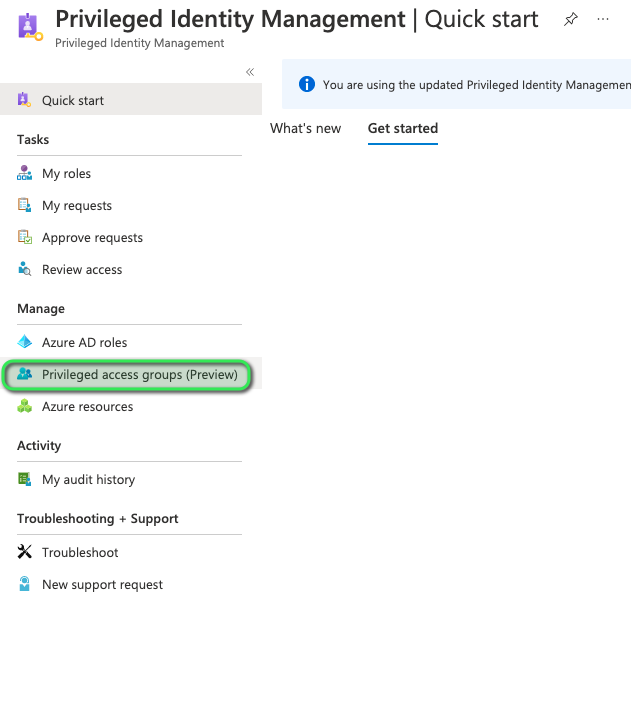
Task: Click the info icon in banner
Action: click(307, 84)
